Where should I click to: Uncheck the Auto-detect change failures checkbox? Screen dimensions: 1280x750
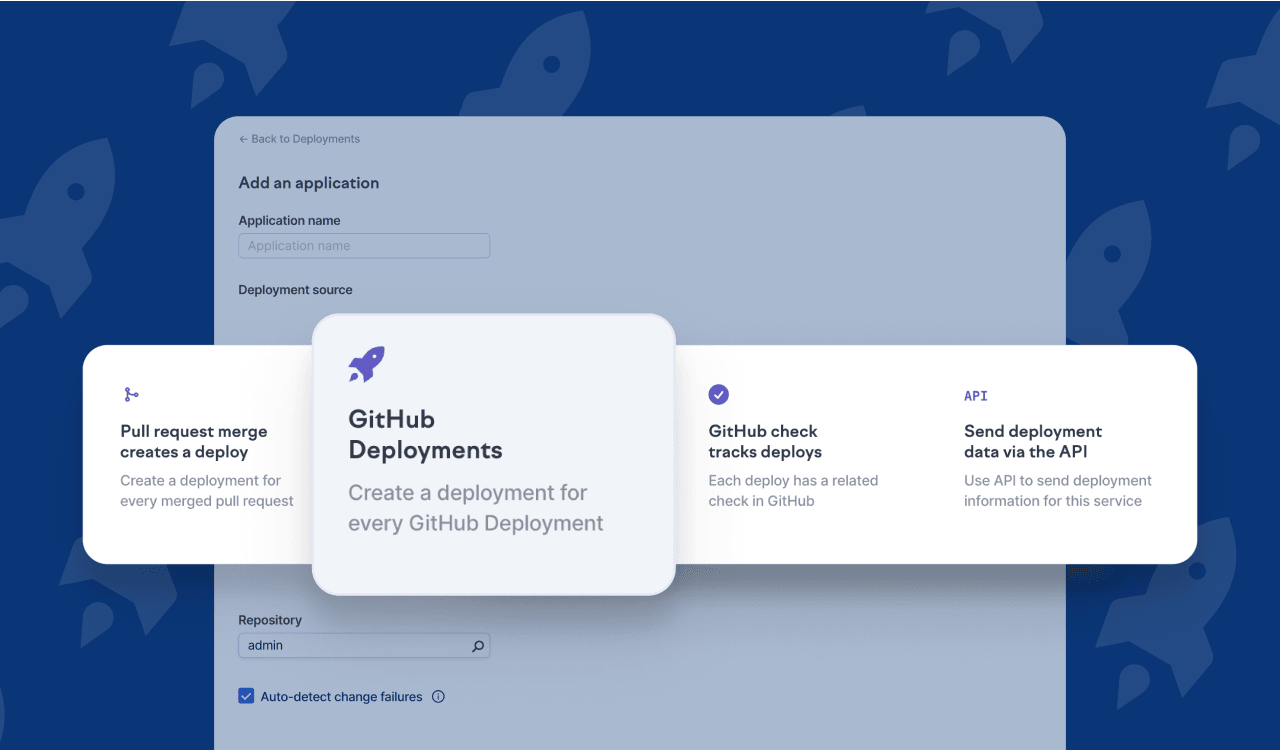pyautogui.click(x=246, y=696)
